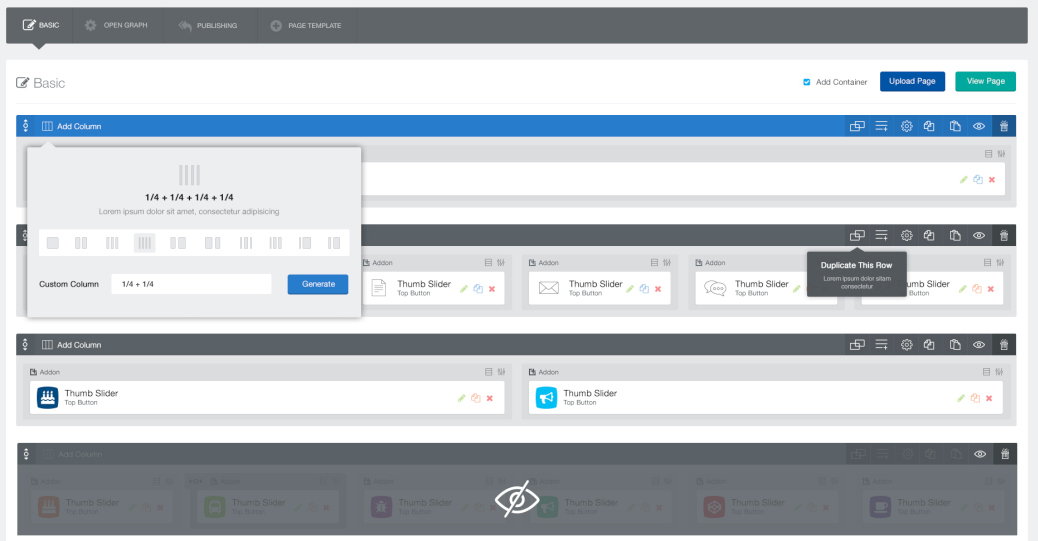Image resolution: width=1038 pixels, height=541 pixels.
Task: Click paste clipboard icon in blue row bar
Action: pyautogui.click(x=955, y=126)
